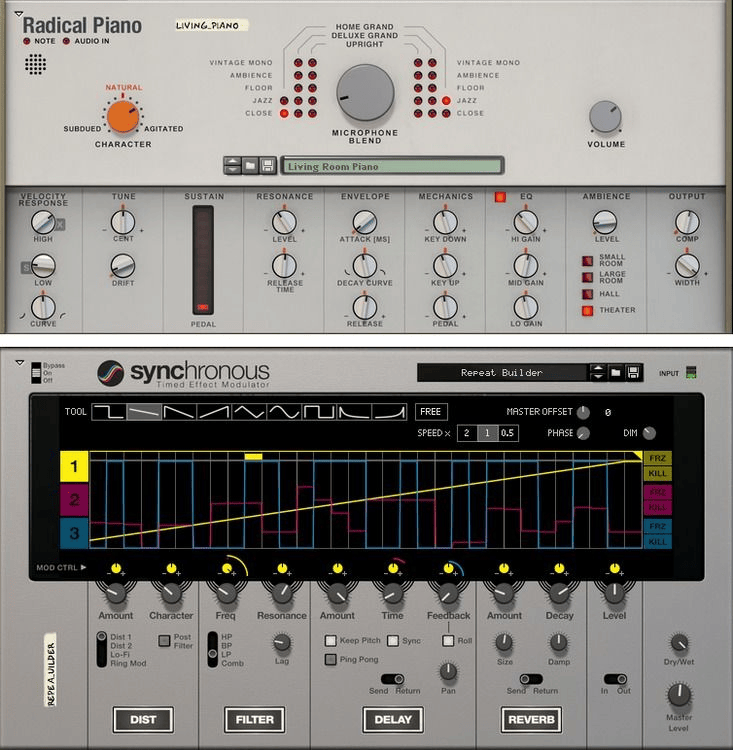Tick the Keep Pitch checkbox
The image size is (733, 750).
click(x=330, y=640)
